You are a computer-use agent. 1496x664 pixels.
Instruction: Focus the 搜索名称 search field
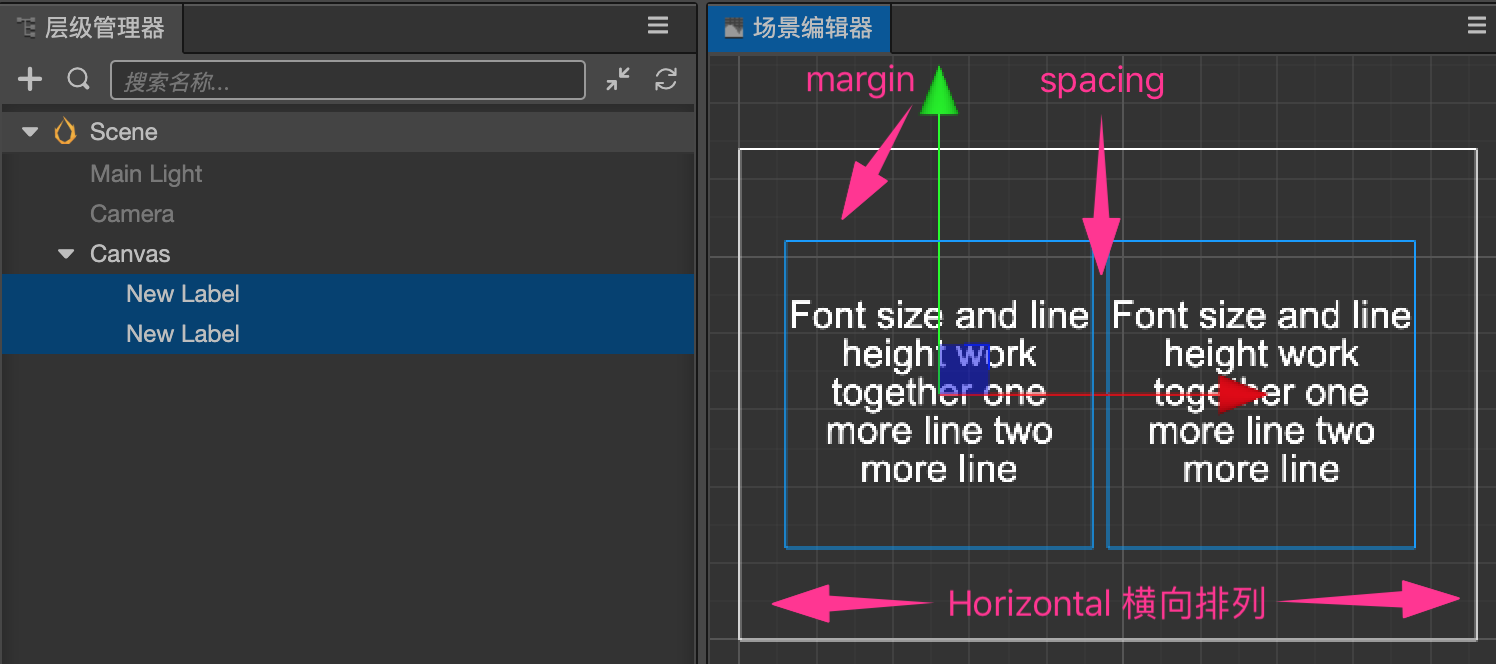pyautogui.click(x=347, y=80)
